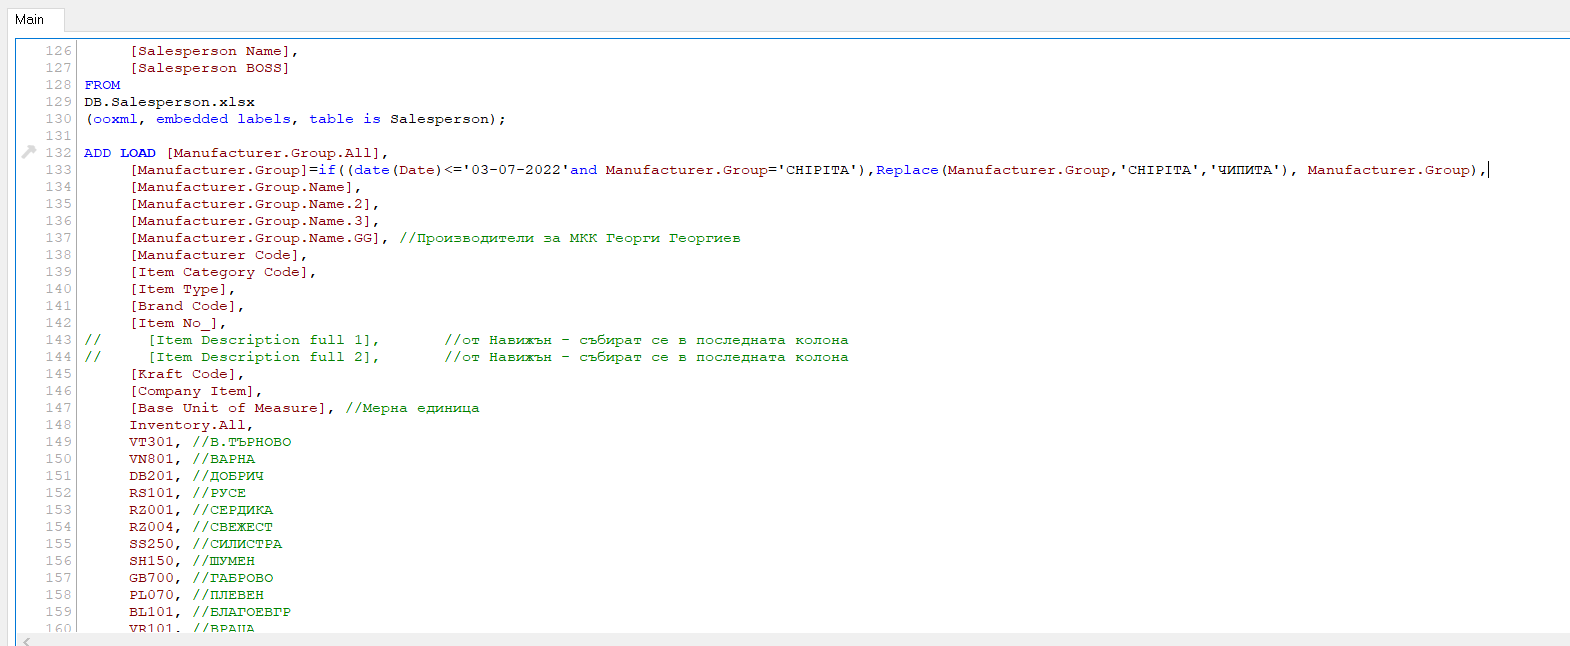Click Inventory.All on line 148

187,425
